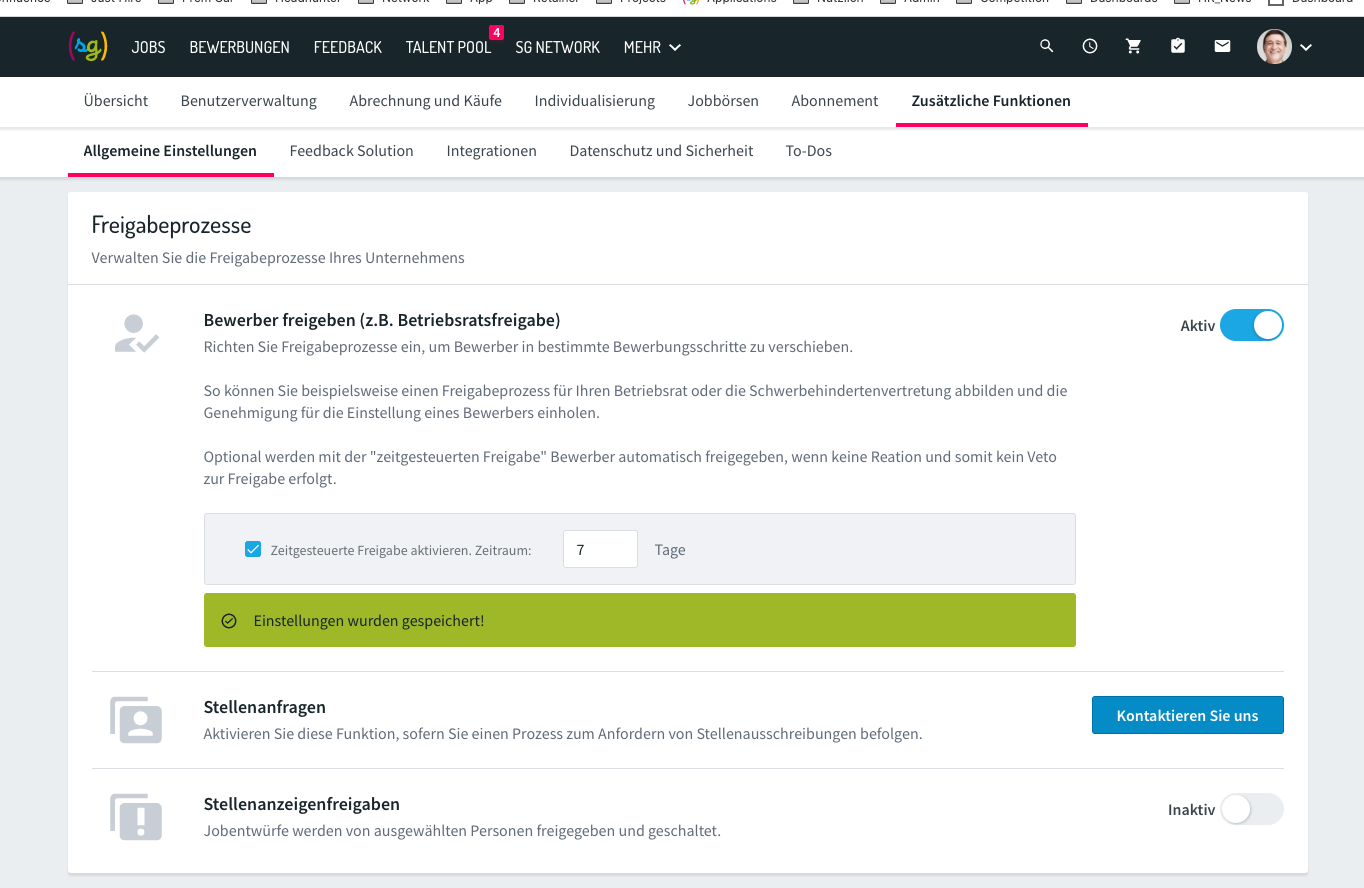
Task: Uncheck Zeitgesteuerte Freigabe aktivieren checkbox
Action: click(x=253, y=549)
